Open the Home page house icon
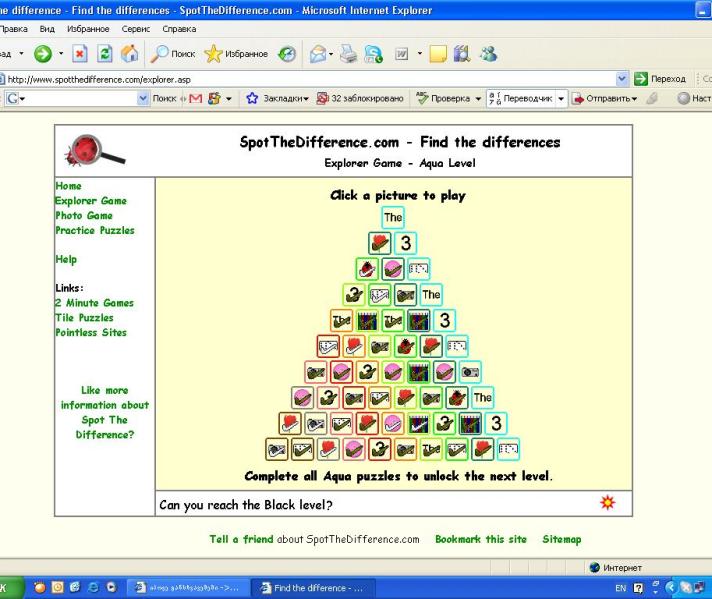 (x=130, y=54)
